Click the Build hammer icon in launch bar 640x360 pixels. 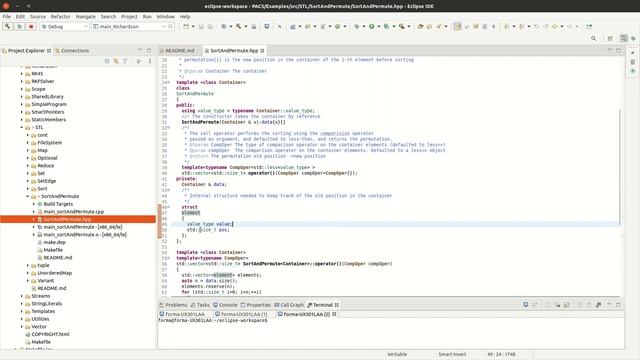[x=7, y=27]
